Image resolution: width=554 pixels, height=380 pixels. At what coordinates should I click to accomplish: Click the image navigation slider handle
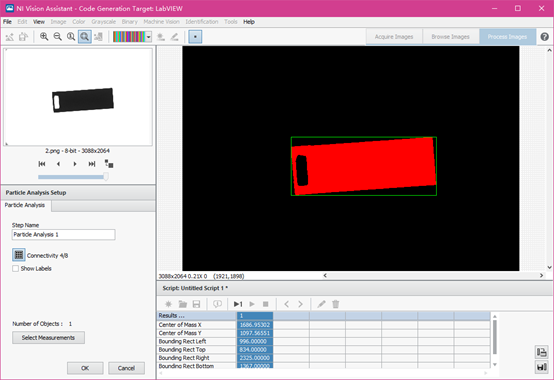(x=105, y=176)
